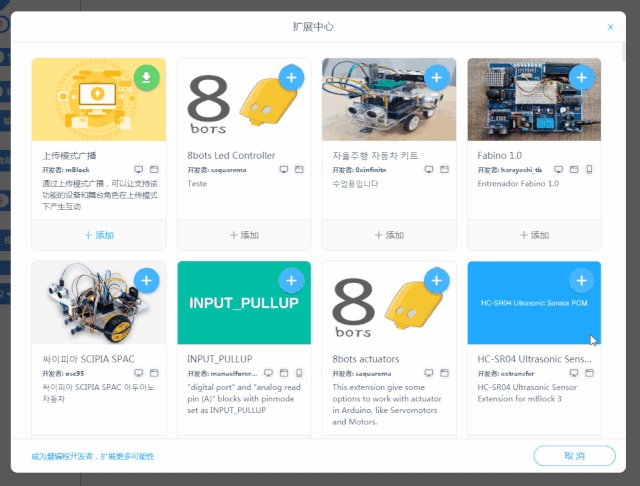Add 8bots Led Controller via 添加 button
640x486 pixels.
click(244, 235)
